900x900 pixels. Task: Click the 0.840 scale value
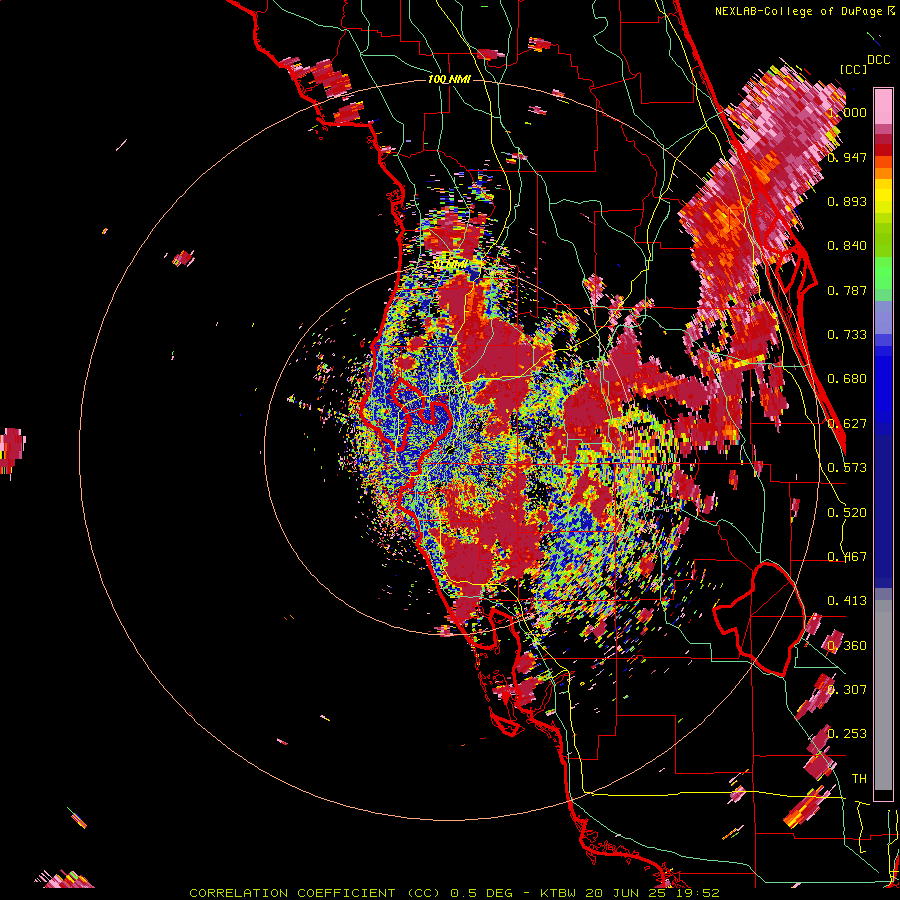(x=847, y=246)
